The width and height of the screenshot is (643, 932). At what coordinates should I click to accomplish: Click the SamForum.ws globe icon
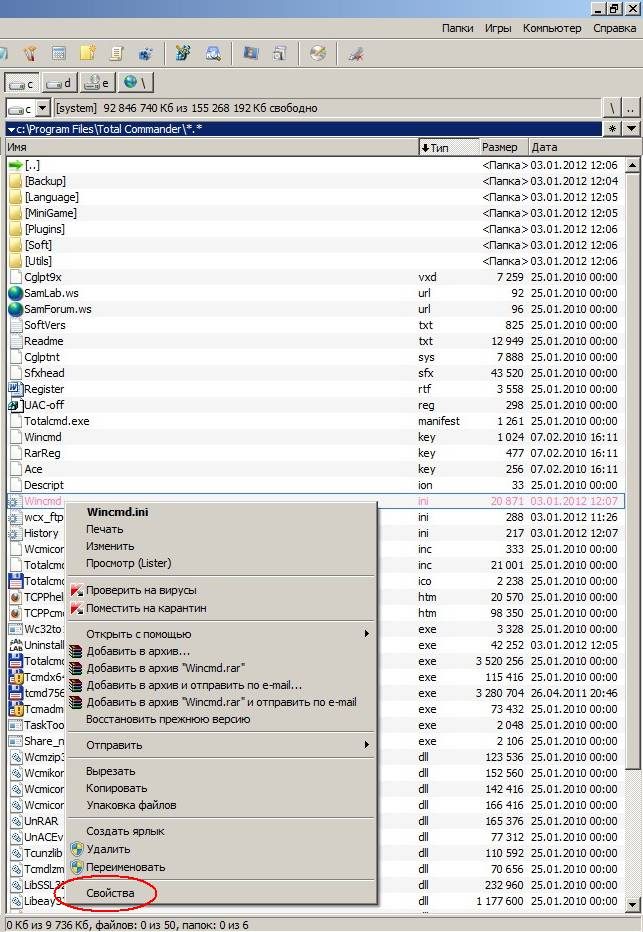(x=15, y=309)
